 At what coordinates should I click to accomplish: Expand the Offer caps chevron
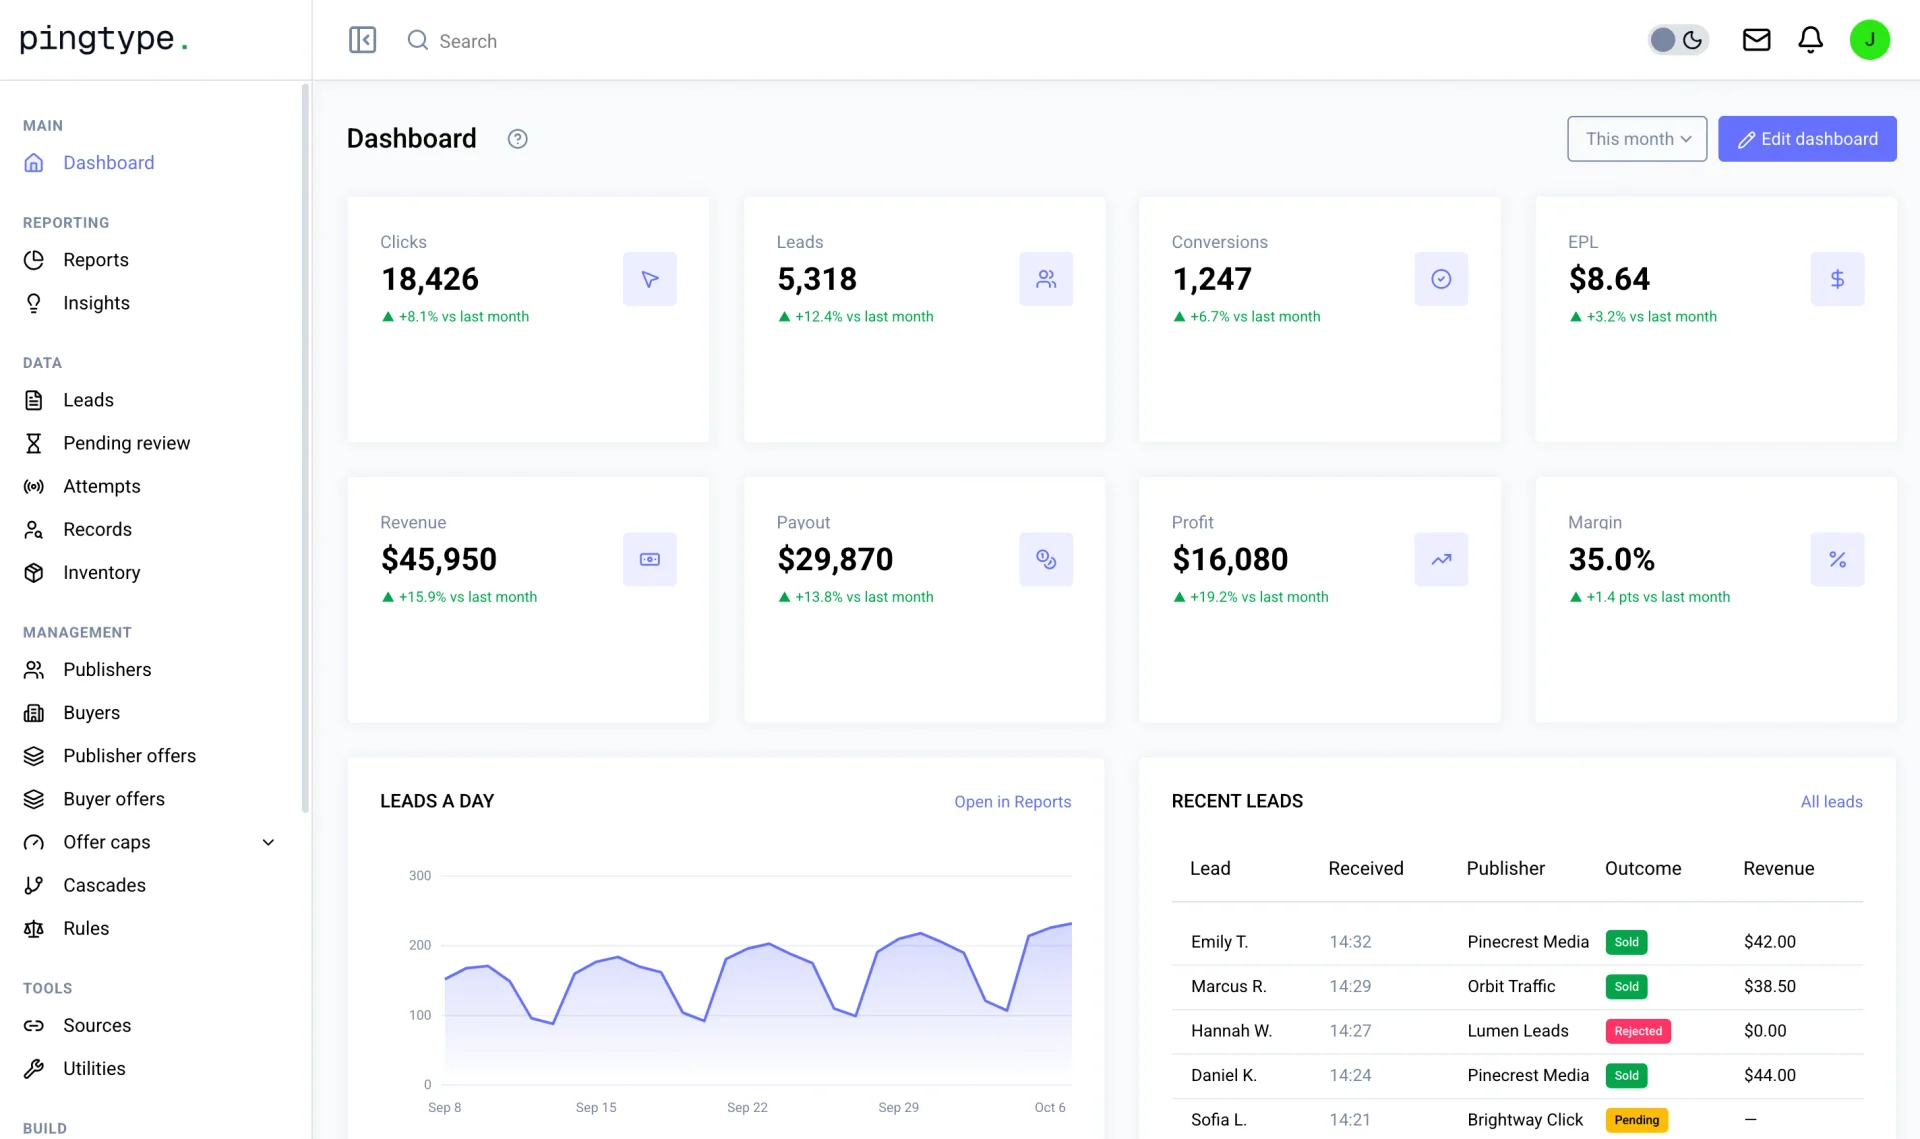pyautogui.click(x=268, y=842)
